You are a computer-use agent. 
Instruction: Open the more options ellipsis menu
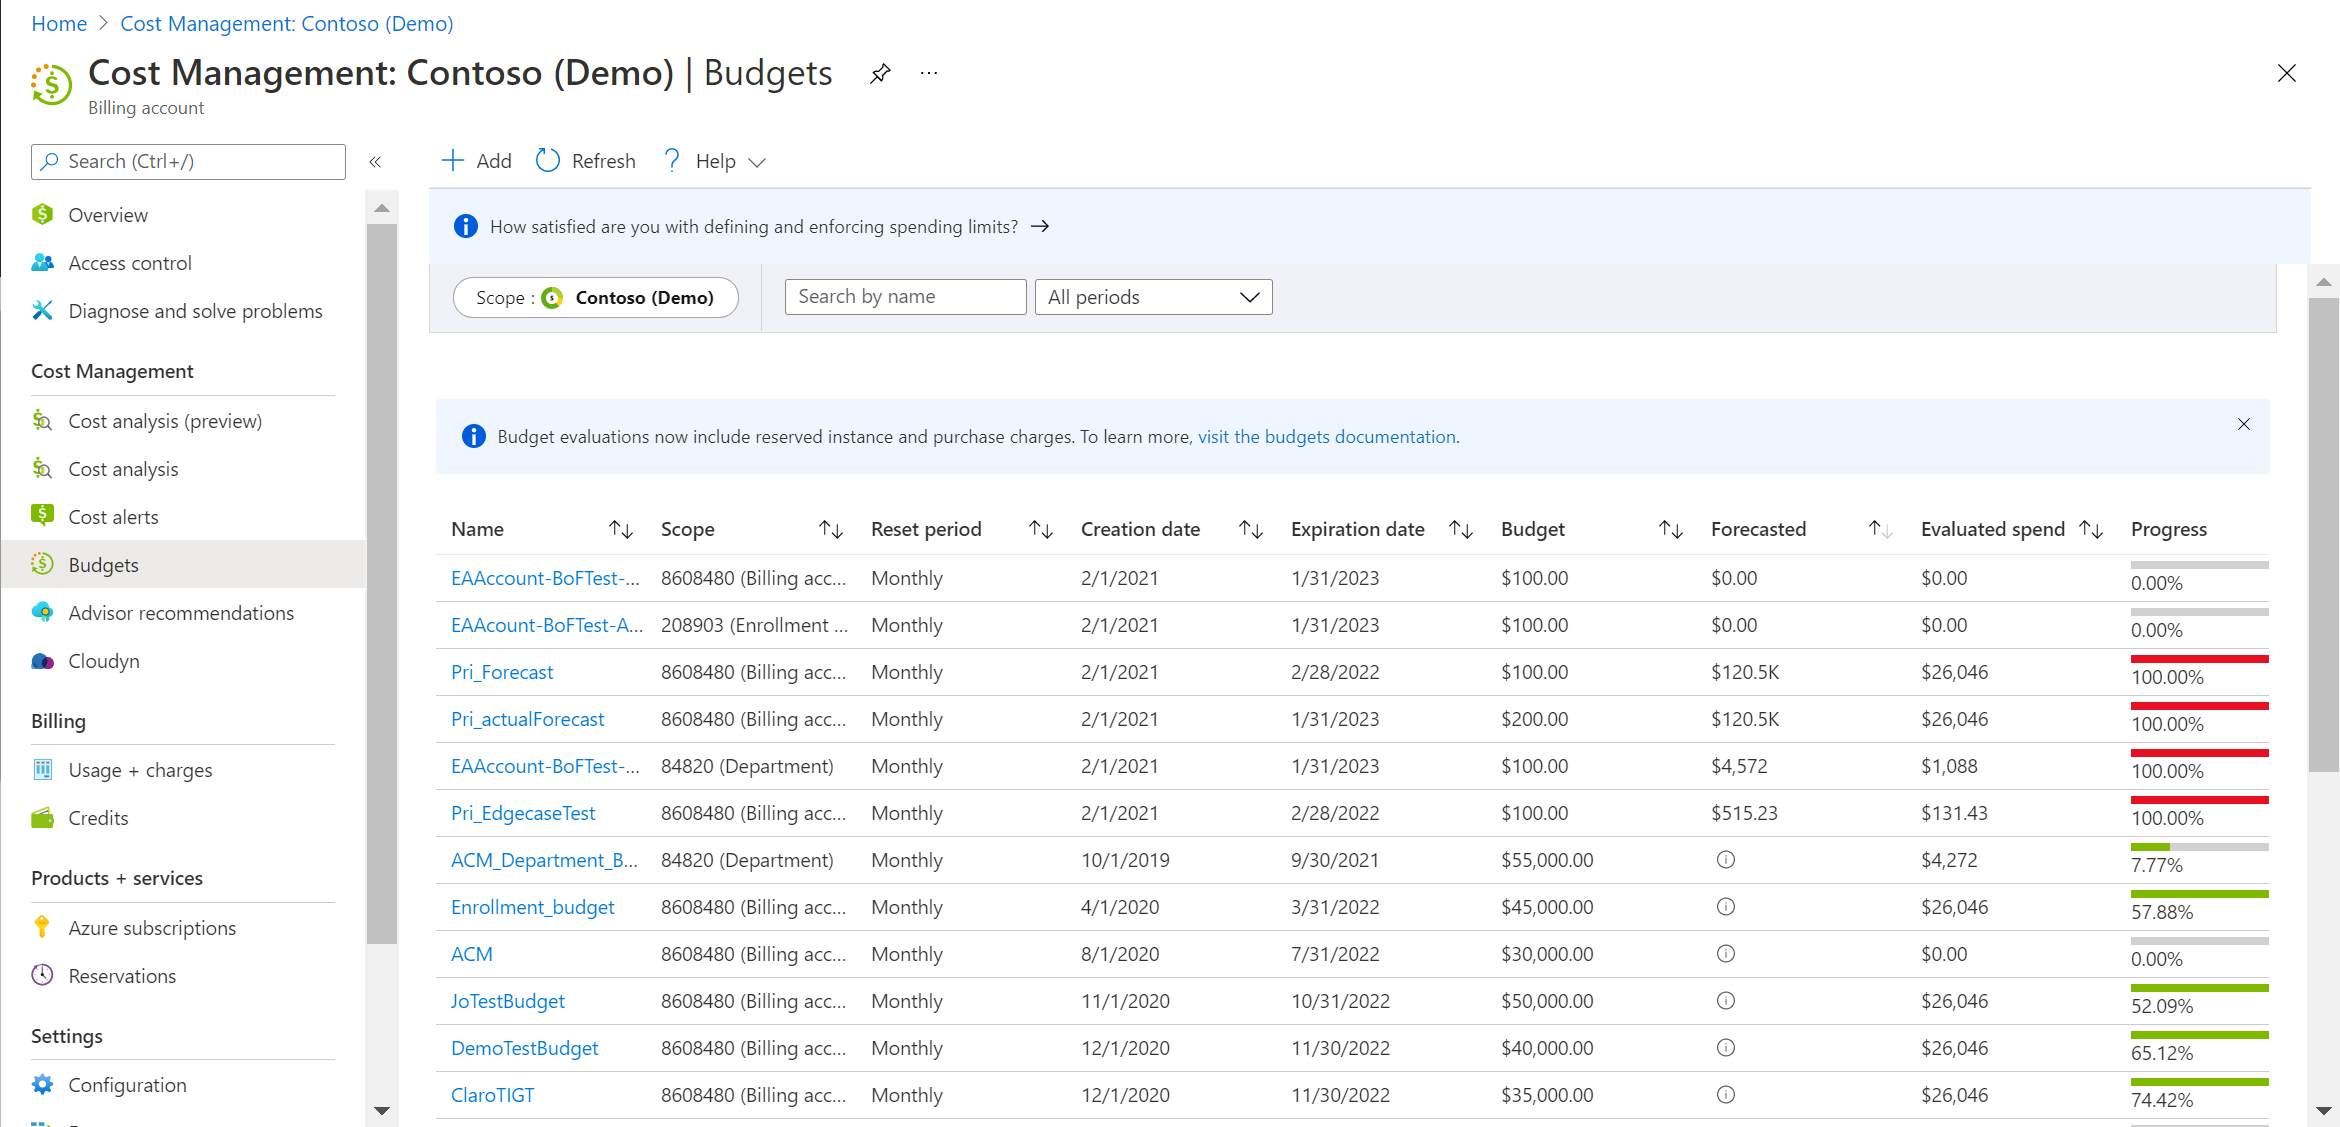929,73
